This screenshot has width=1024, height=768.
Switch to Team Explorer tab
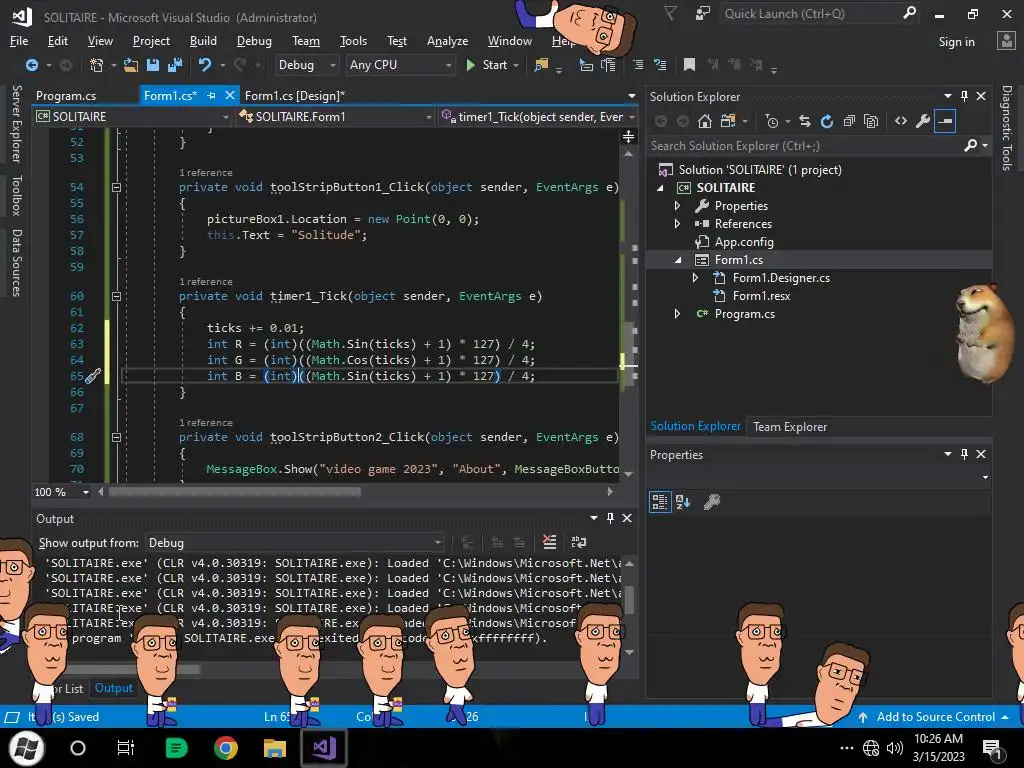coord(790,426)
